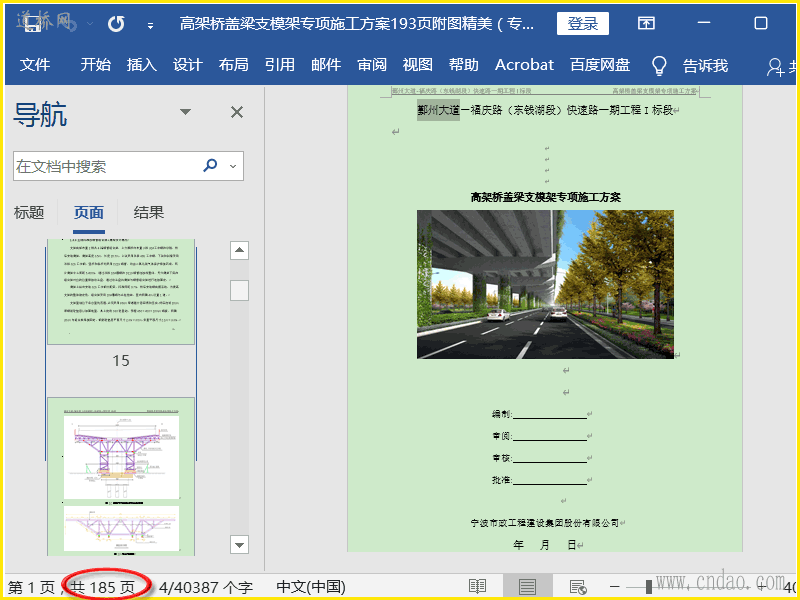Click the 4/40387 个字 word count
Viewport: 800px width, 600px height.
(x=206, y=587)
